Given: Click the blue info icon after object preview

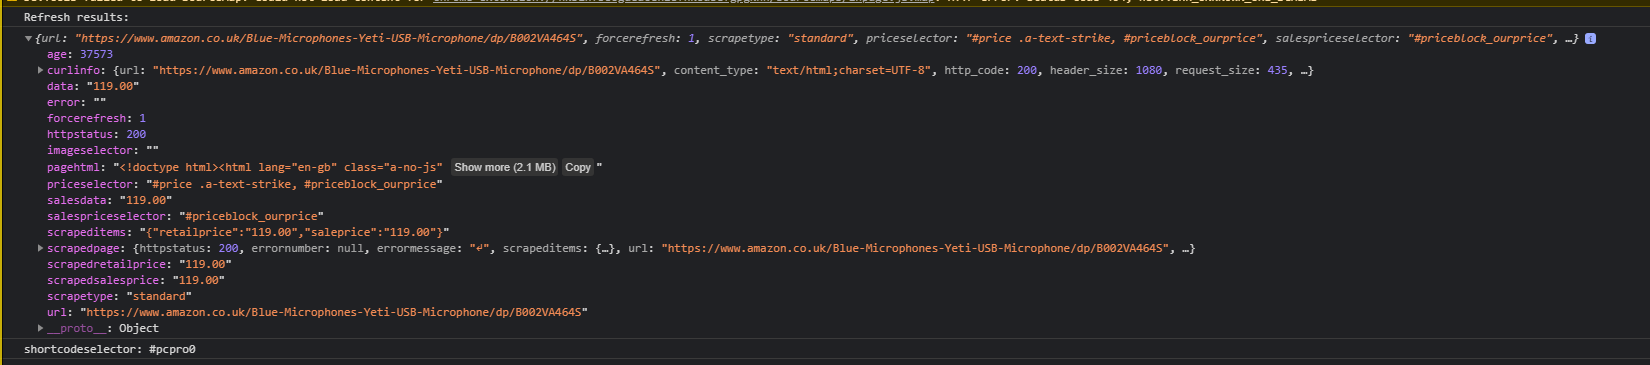Looking at the screenshot, I should tap(1590, 38).
